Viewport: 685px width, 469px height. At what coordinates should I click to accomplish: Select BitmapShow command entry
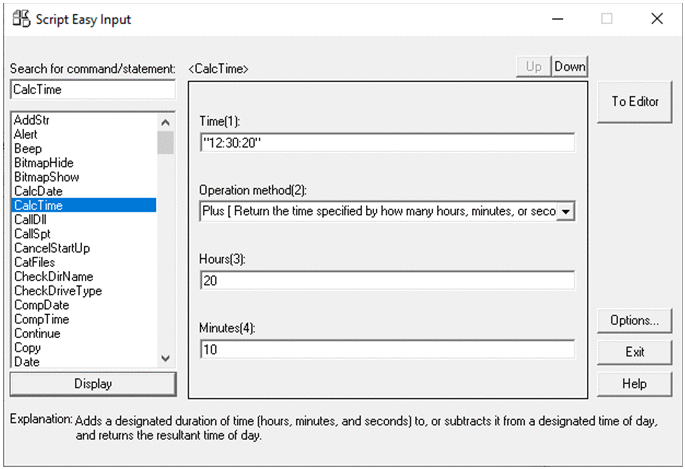pyautogui.click(x=46, y=177)
